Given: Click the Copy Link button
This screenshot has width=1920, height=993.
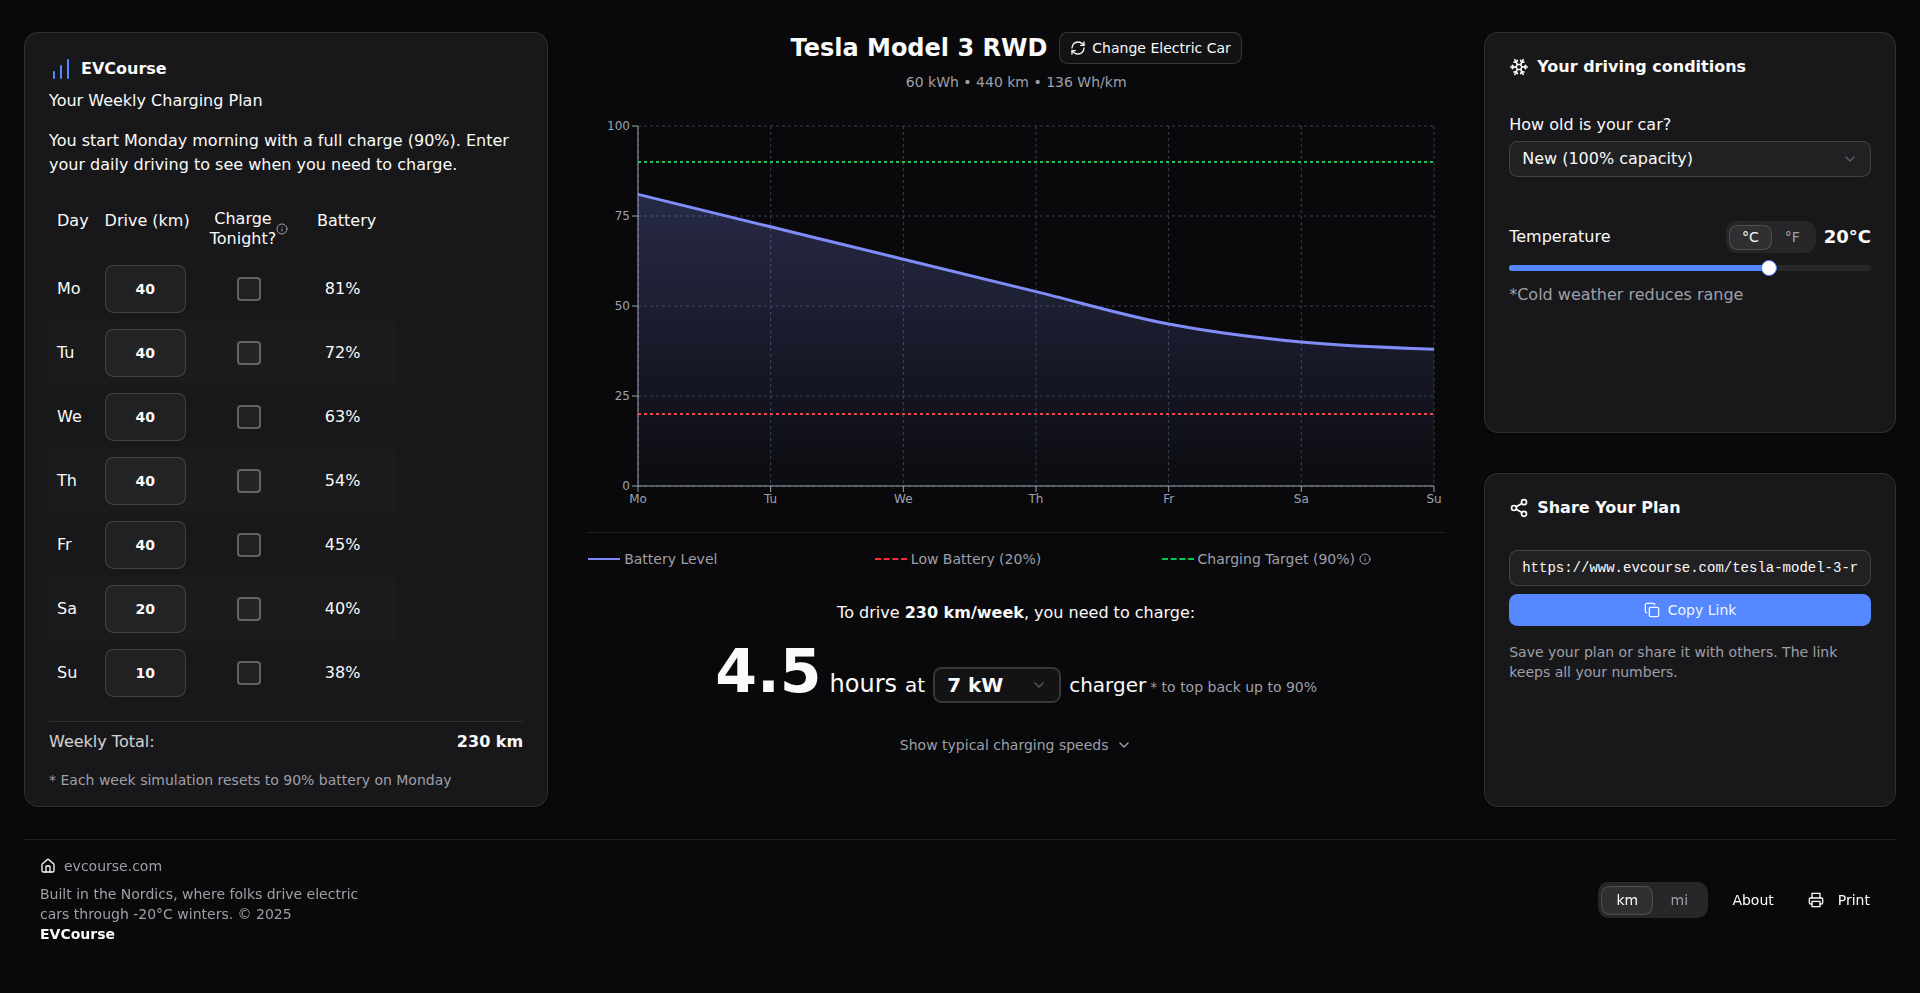Looking at the screenshot, I should click(x=1688, y=609).
